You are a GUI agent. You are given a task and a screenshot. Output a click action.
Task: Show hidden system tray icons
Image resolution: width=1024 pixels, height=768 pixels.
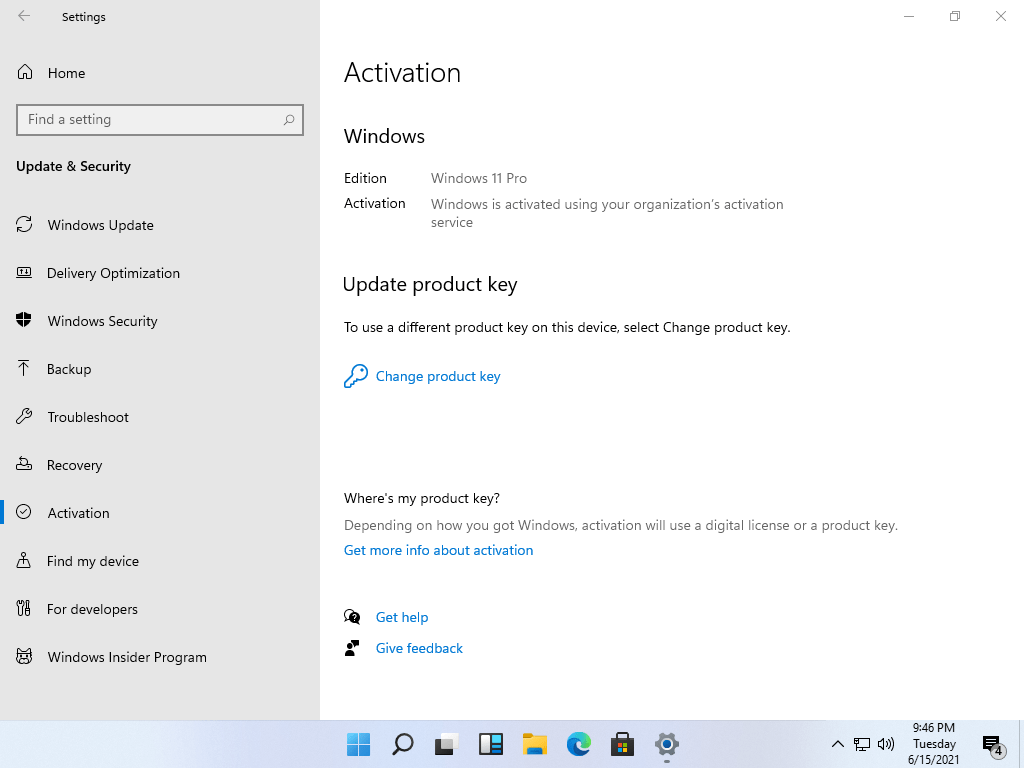[x=837, y=744]
